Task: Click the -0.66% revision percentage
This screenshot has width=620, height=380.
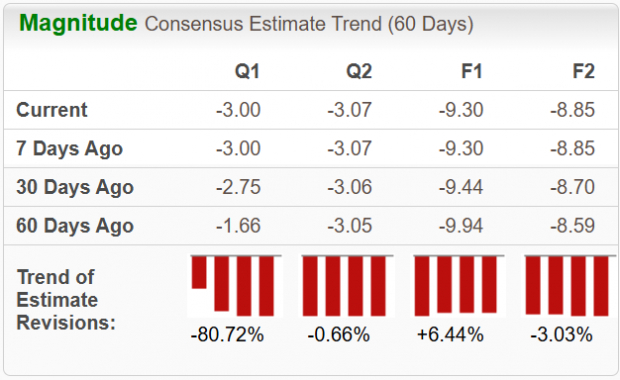Action: (339, 335)
